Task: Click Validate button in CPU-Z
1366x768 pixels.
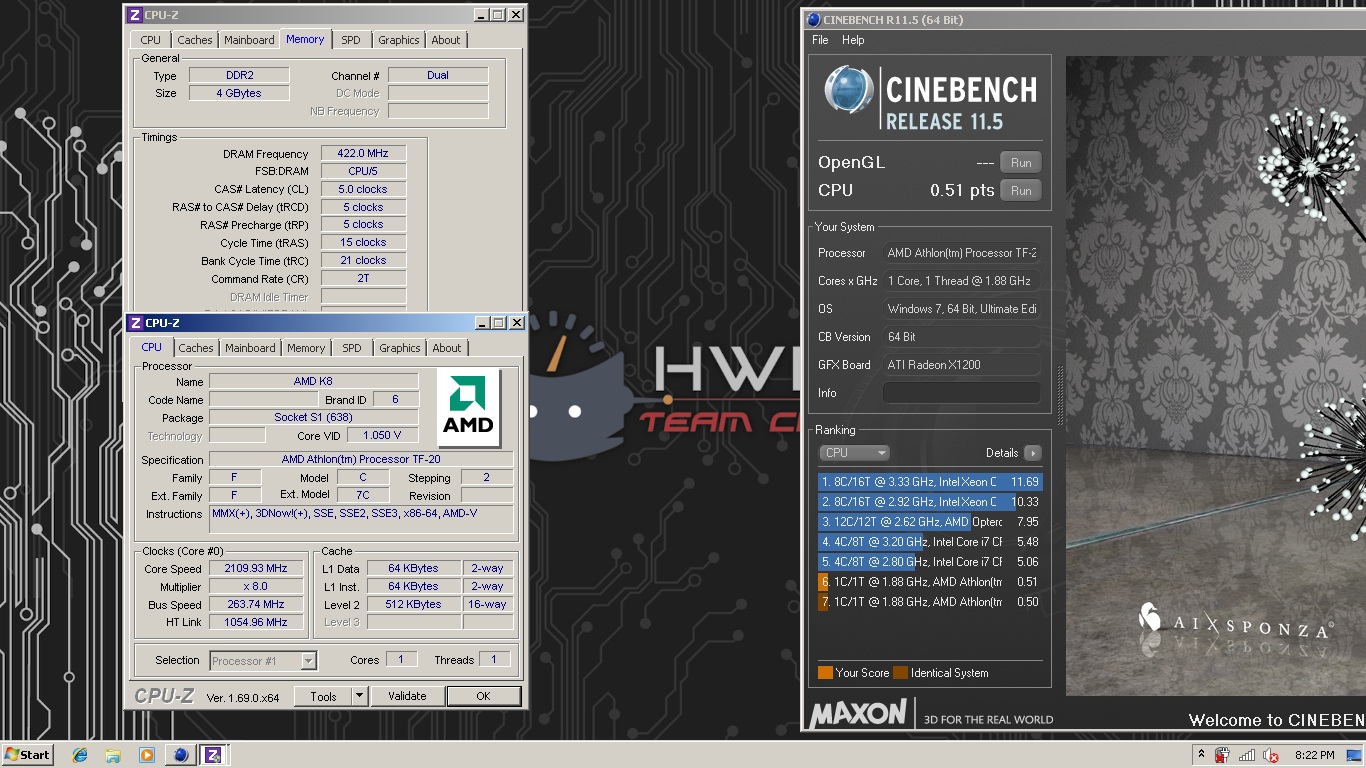Action: click(x=407, y=696)
